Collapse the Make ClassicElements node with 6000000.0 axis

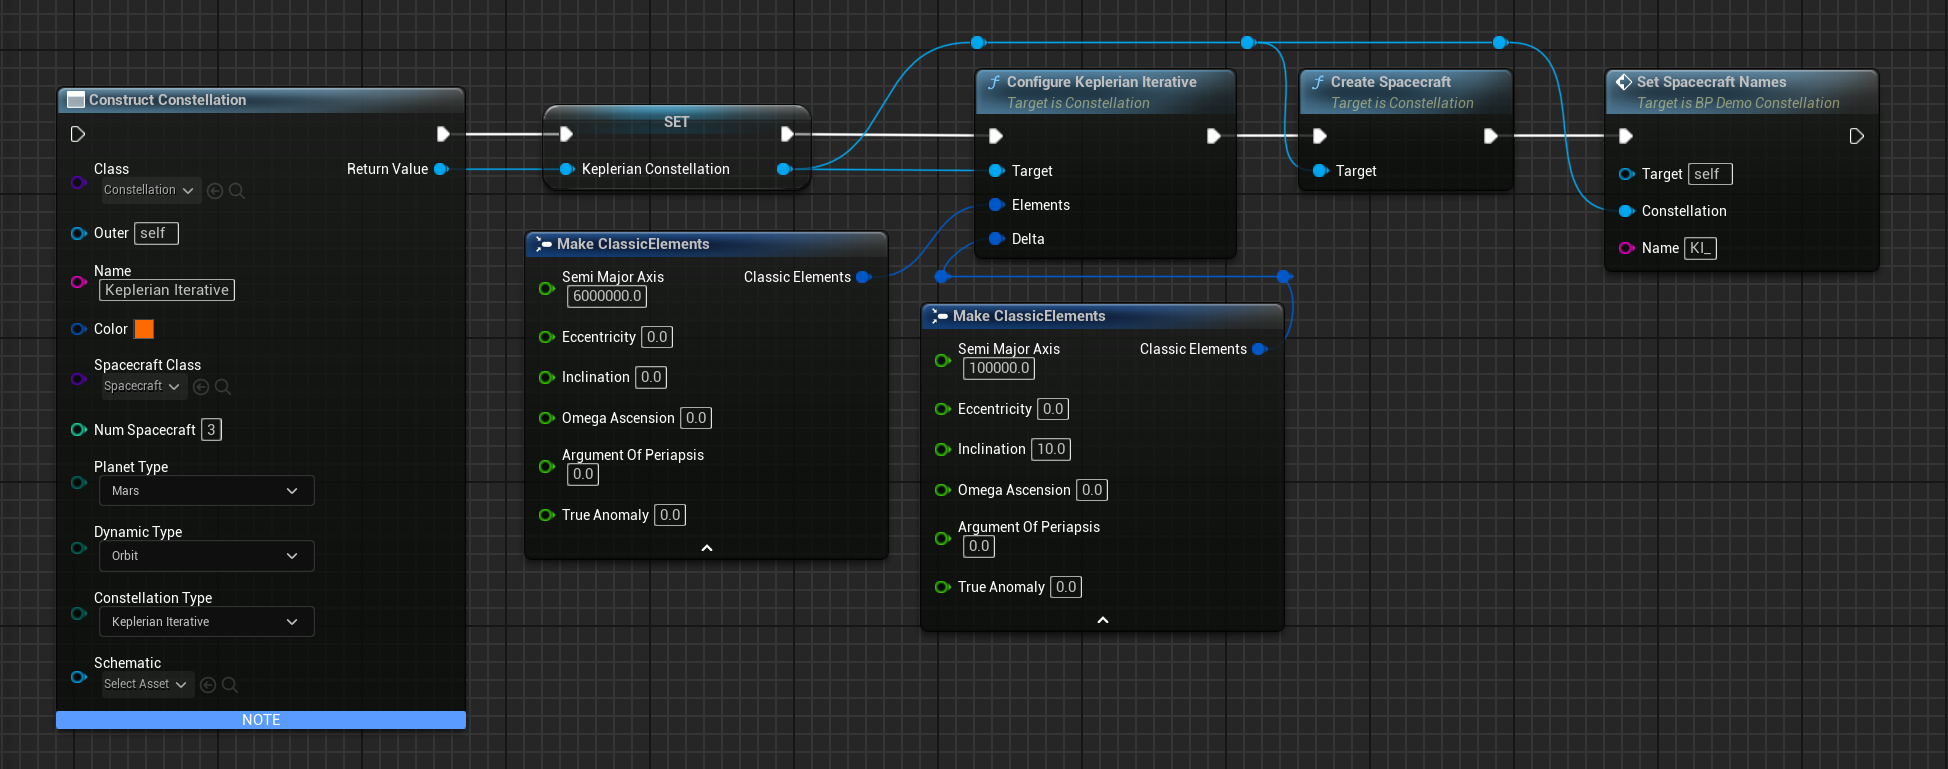pyautogui.click(x=707, y=548)
